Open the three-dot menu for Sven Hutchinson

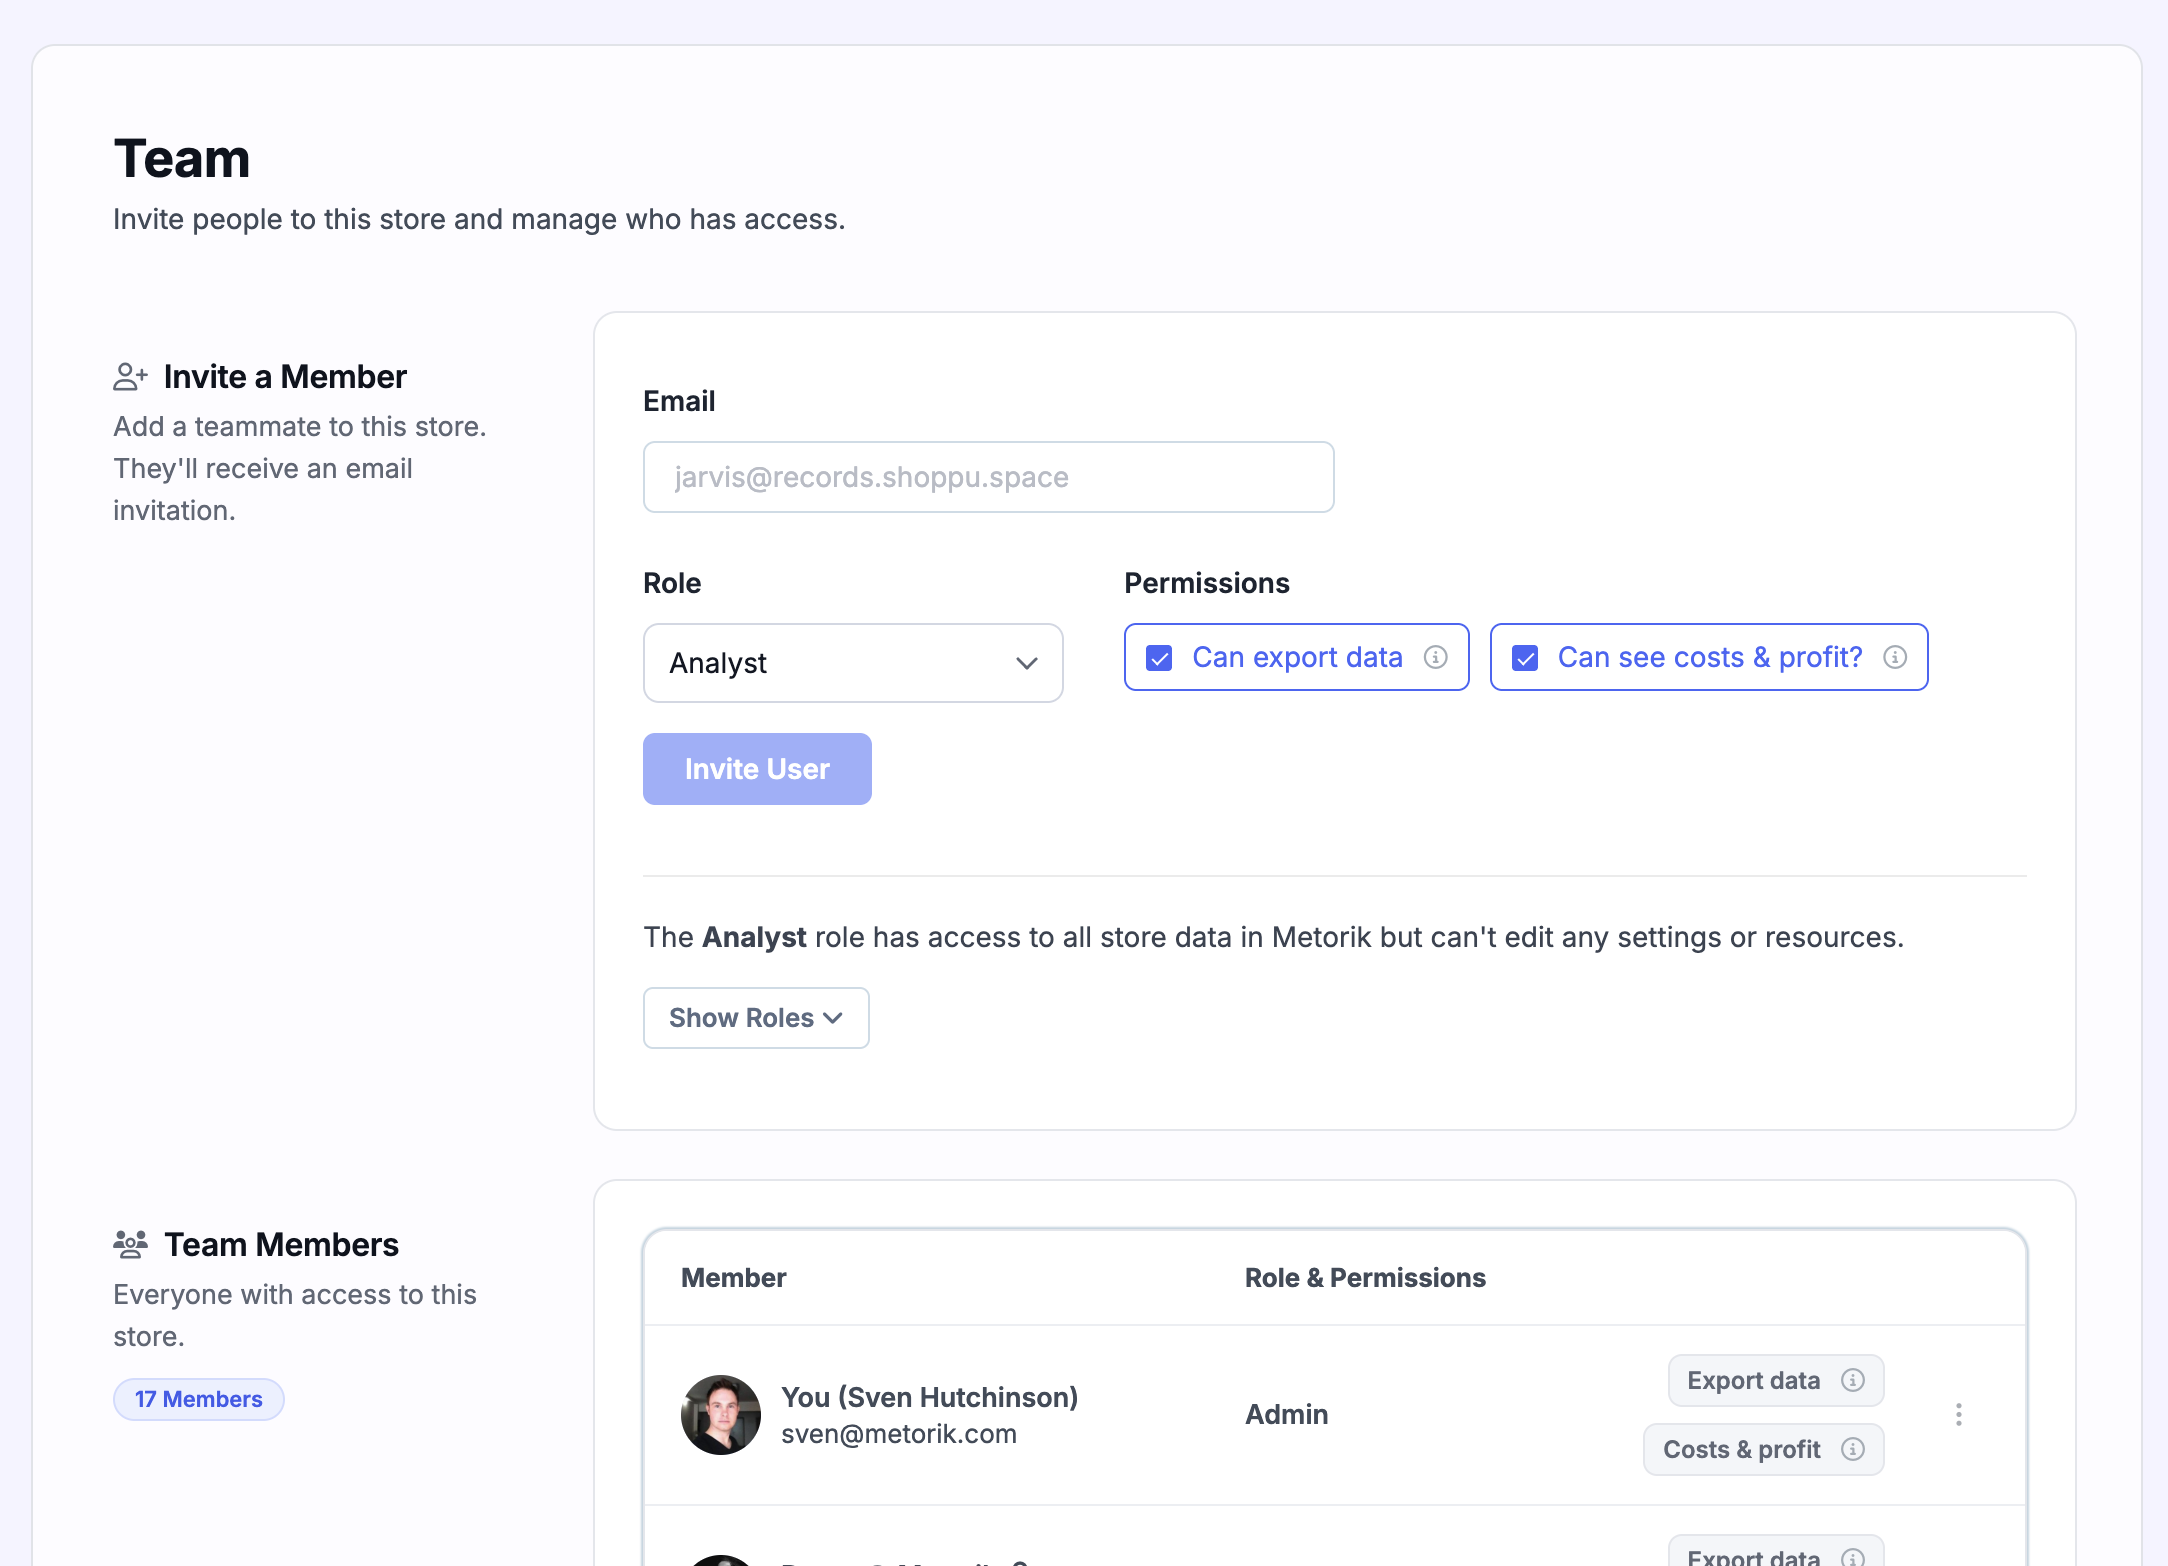pos(1959,1414)
